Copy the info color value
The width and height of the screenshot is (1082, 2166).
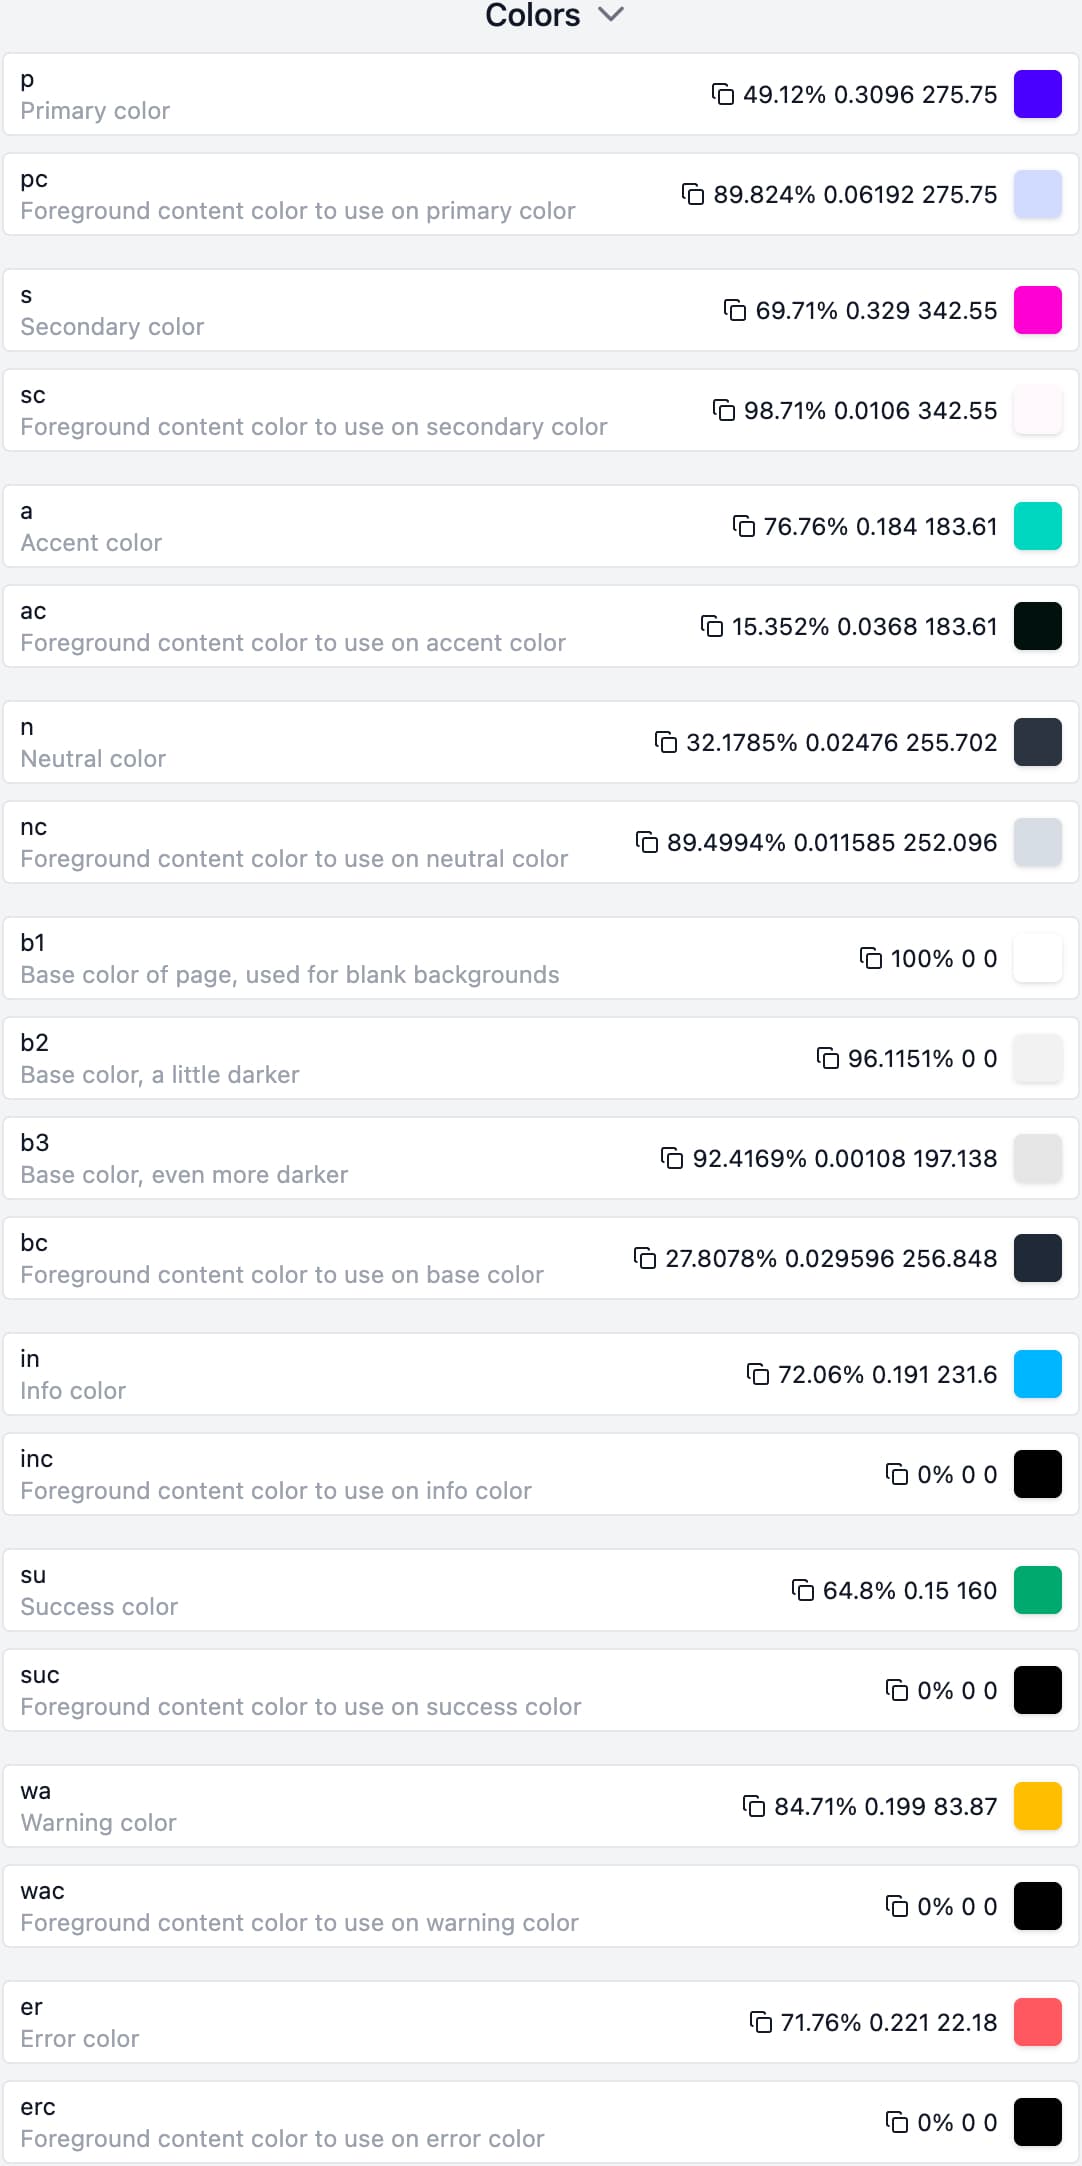[760, 1374]
